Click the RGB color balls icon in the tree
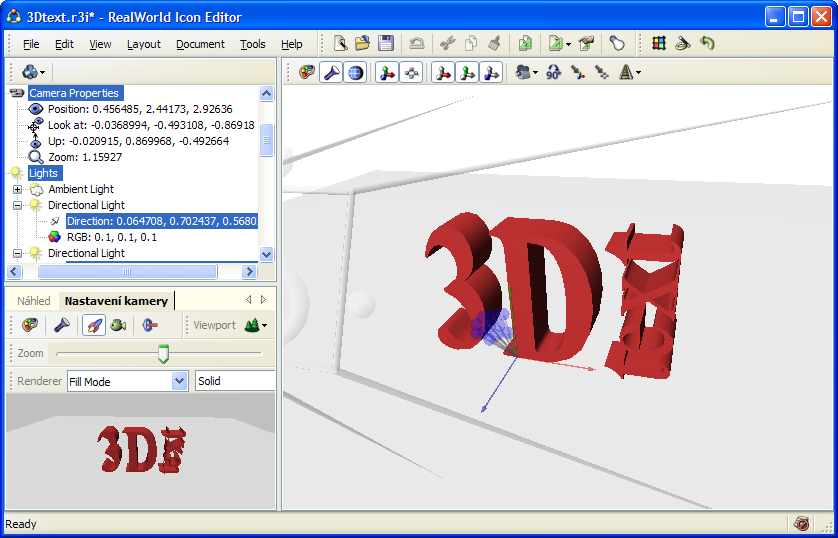838x538 pixels. [55, 237]
